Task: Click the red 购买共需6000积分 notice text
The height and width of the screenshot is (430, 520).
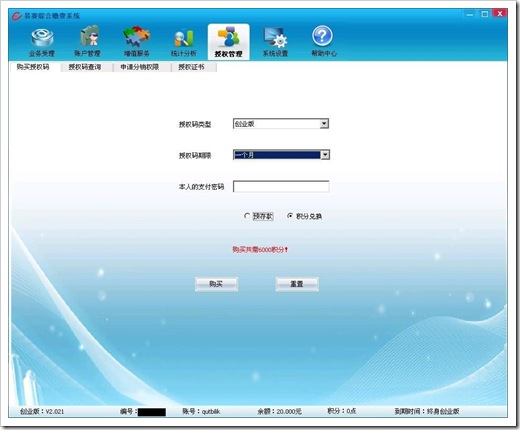Action: (x=260, y=249)
